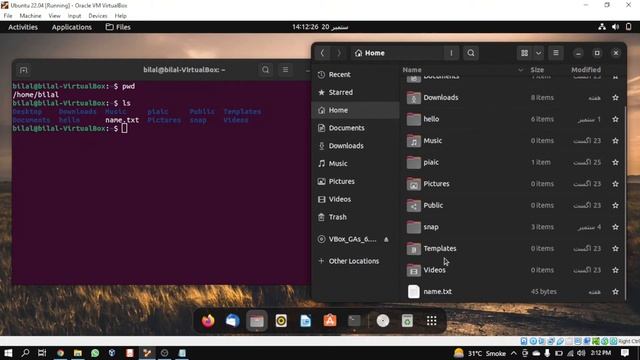
Task: Select the Templates folder row
Action: tap(512, 249)
